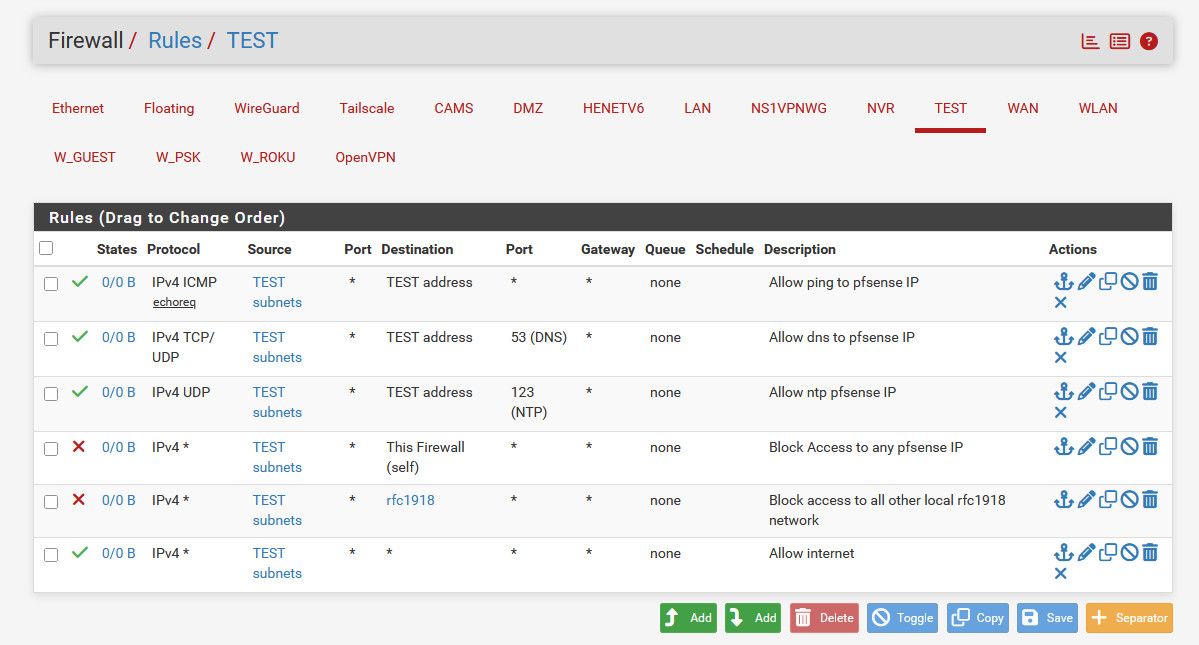Open the rfc1918 alias link
Screen dimensions: 1199x645
[410, 500]
